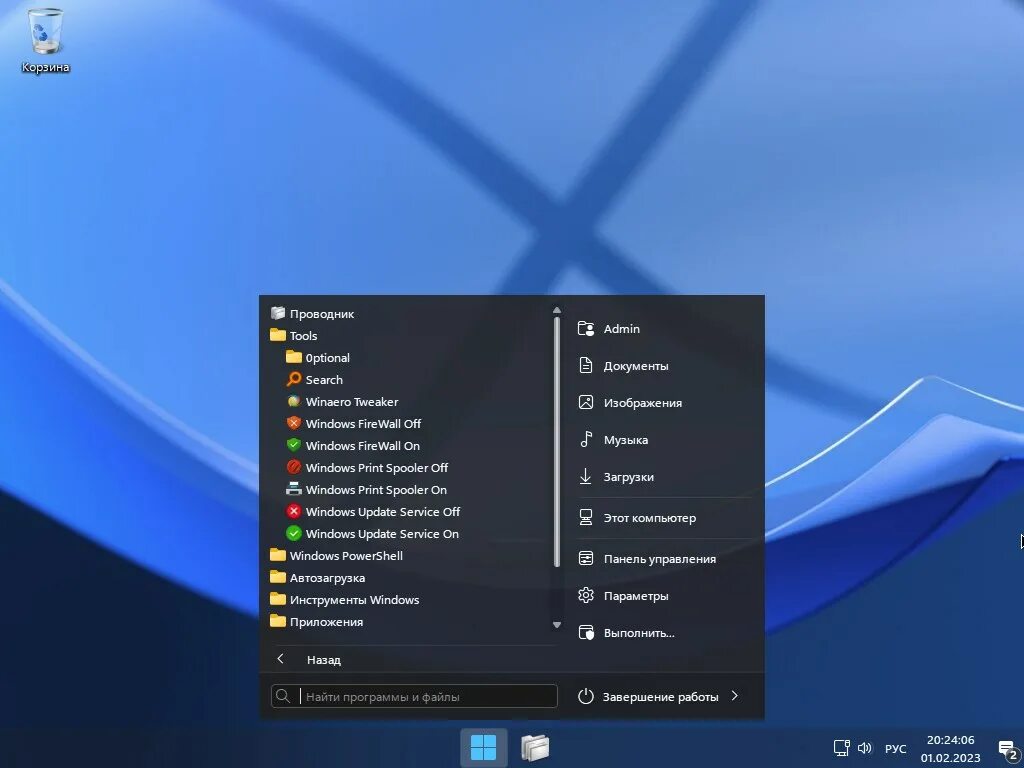This screenshot has width=1024, height=768.
Task: Select Выполнить... menu entry text
Action: [639, 633]
